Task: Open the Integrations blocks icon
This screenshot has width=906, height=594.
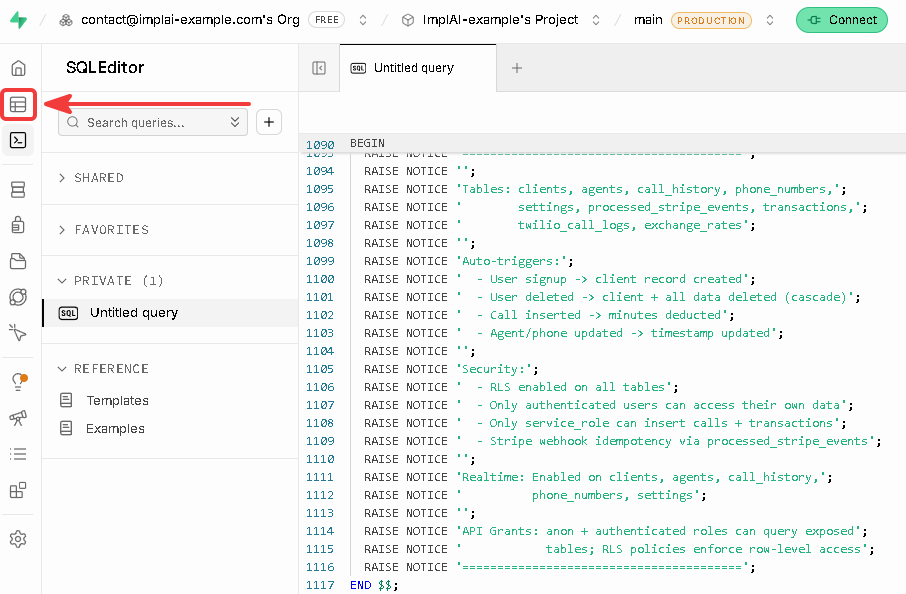Action: click(x=18, y=490)
